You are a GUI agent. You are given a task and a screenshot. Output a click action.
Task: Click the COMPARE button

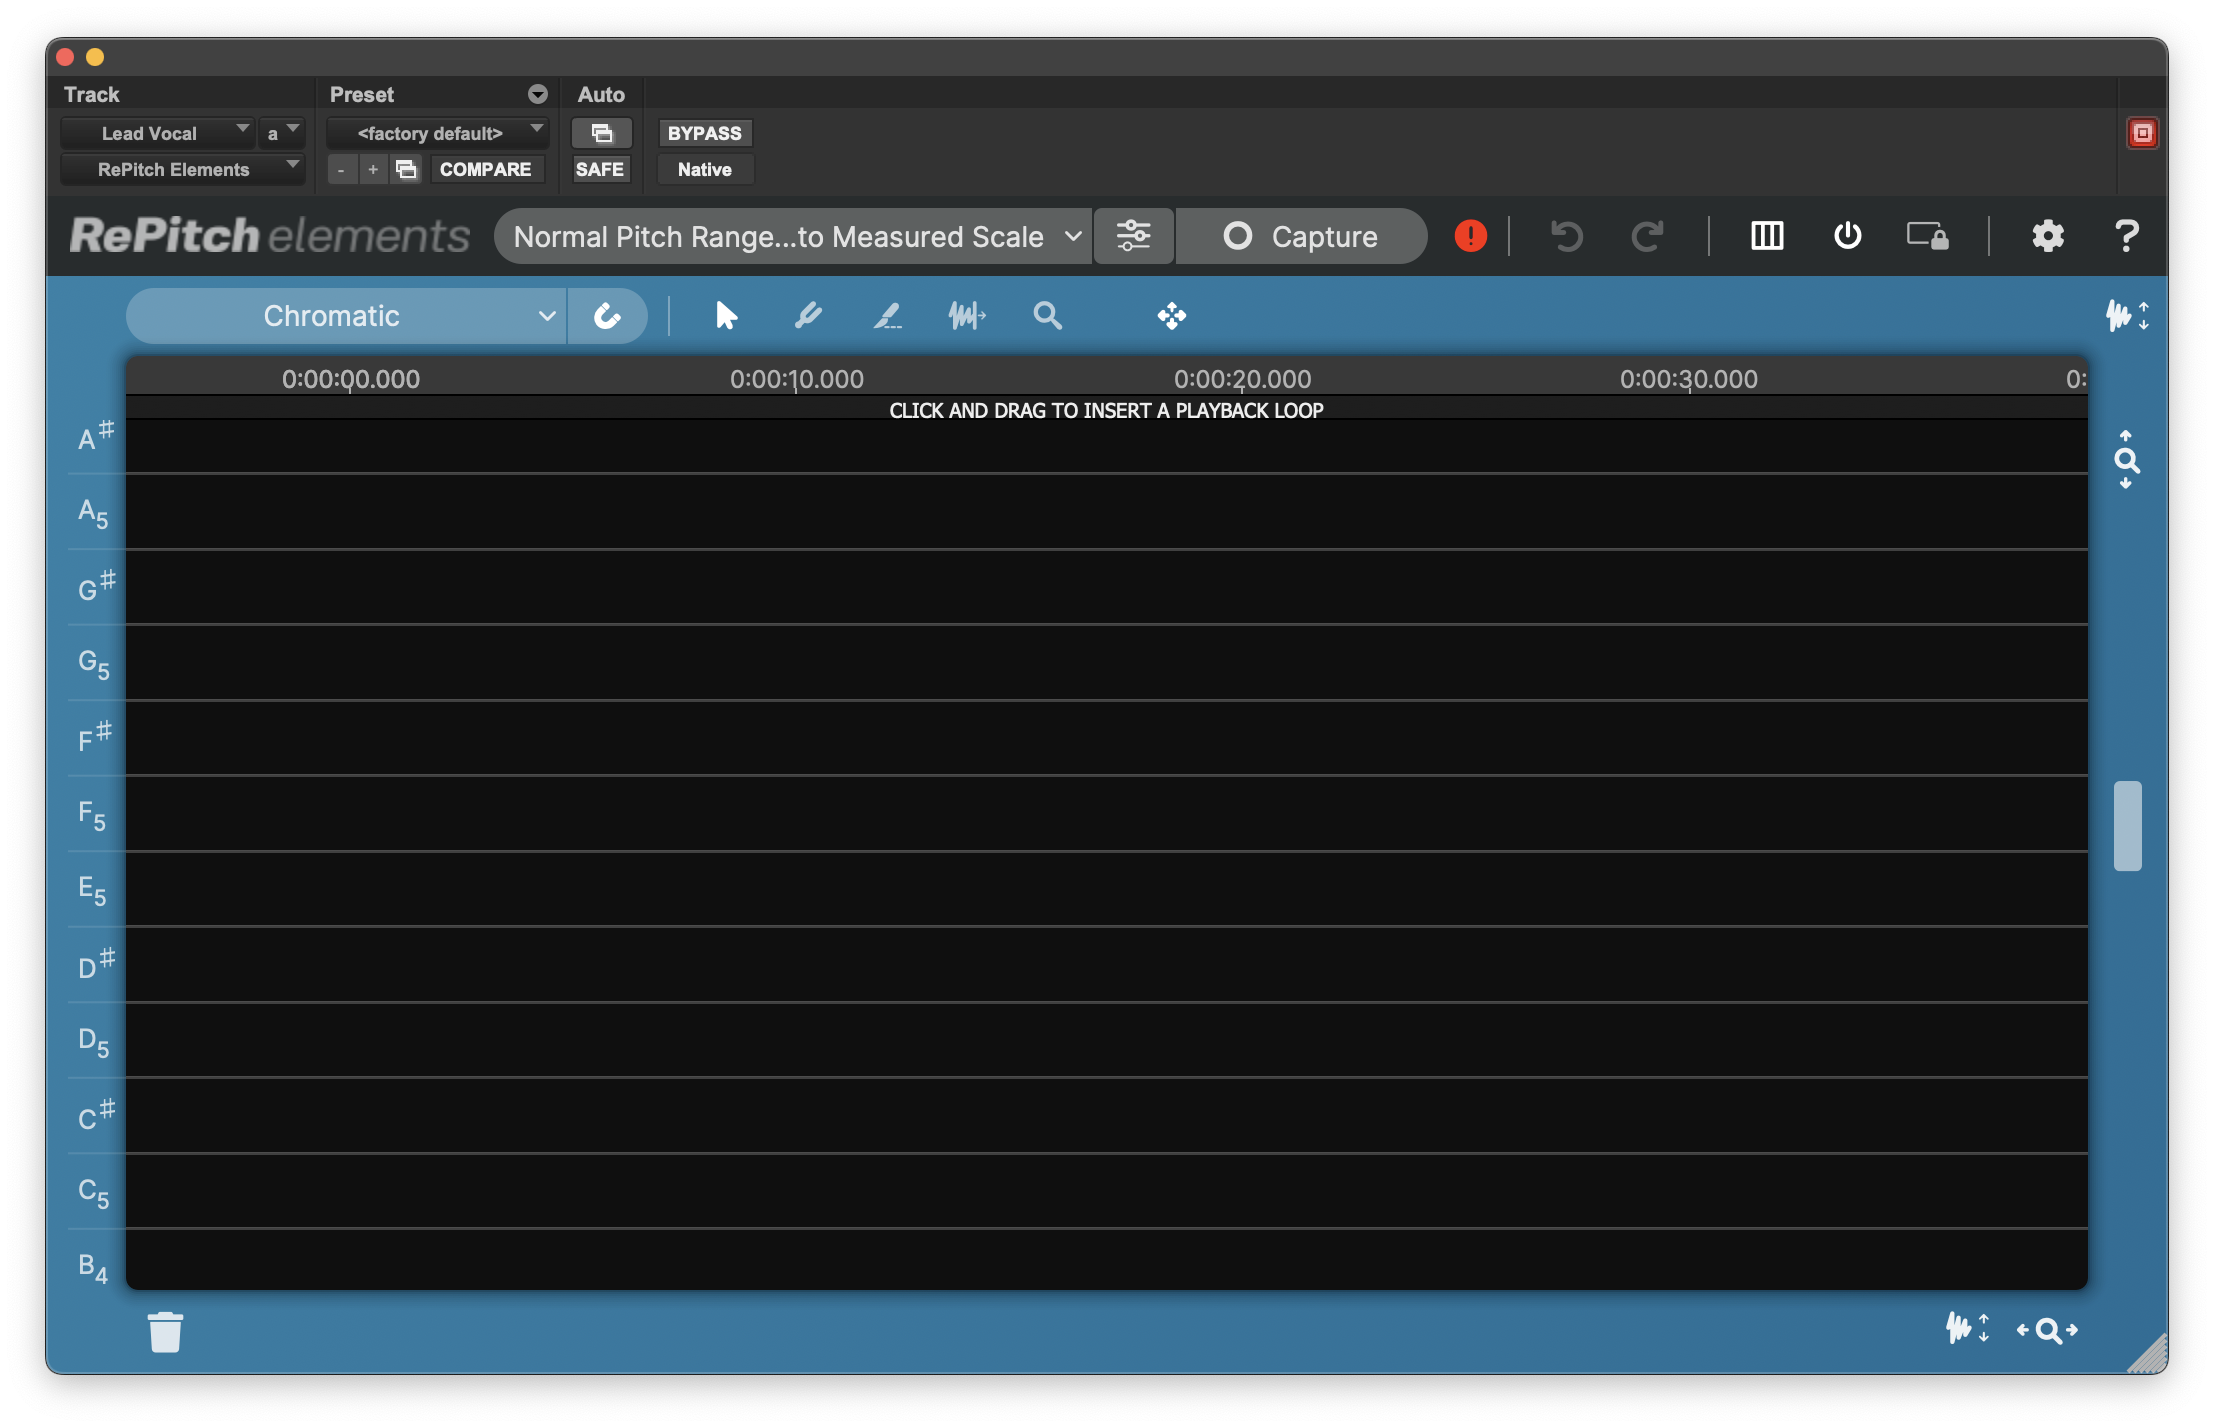click(485, 169)
